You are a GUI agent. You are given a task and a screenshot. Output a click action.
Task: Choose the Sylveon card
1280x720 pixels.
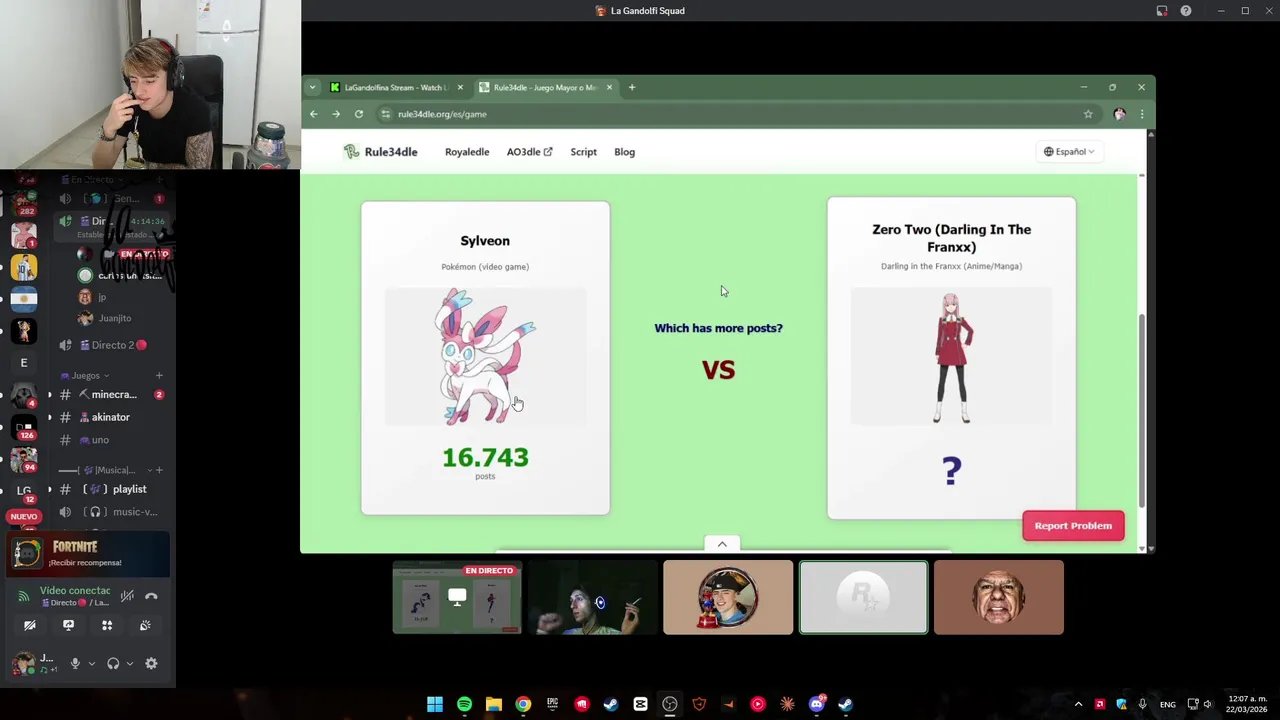click(x=485, y=358)
